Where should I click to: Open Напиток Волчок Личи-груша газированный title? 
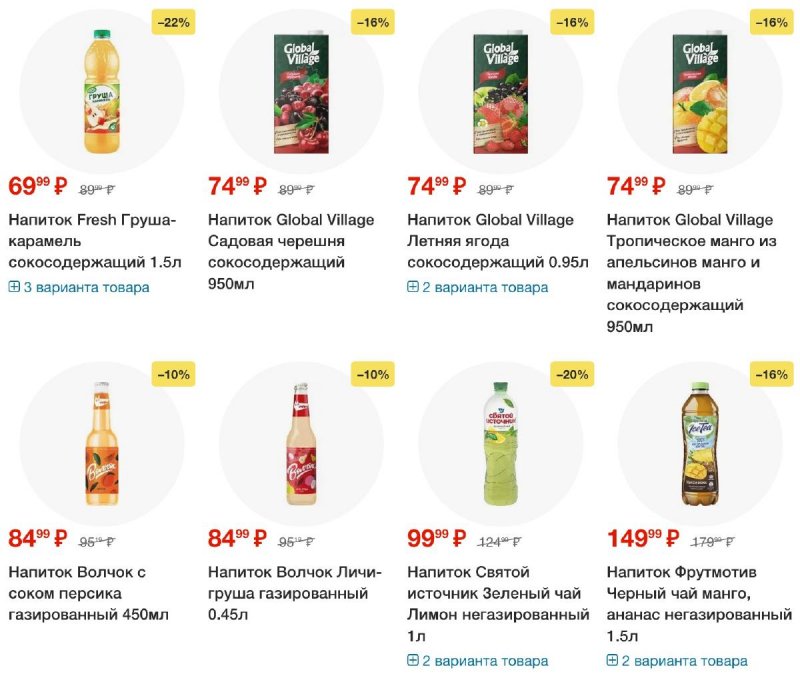click(294, 594)
